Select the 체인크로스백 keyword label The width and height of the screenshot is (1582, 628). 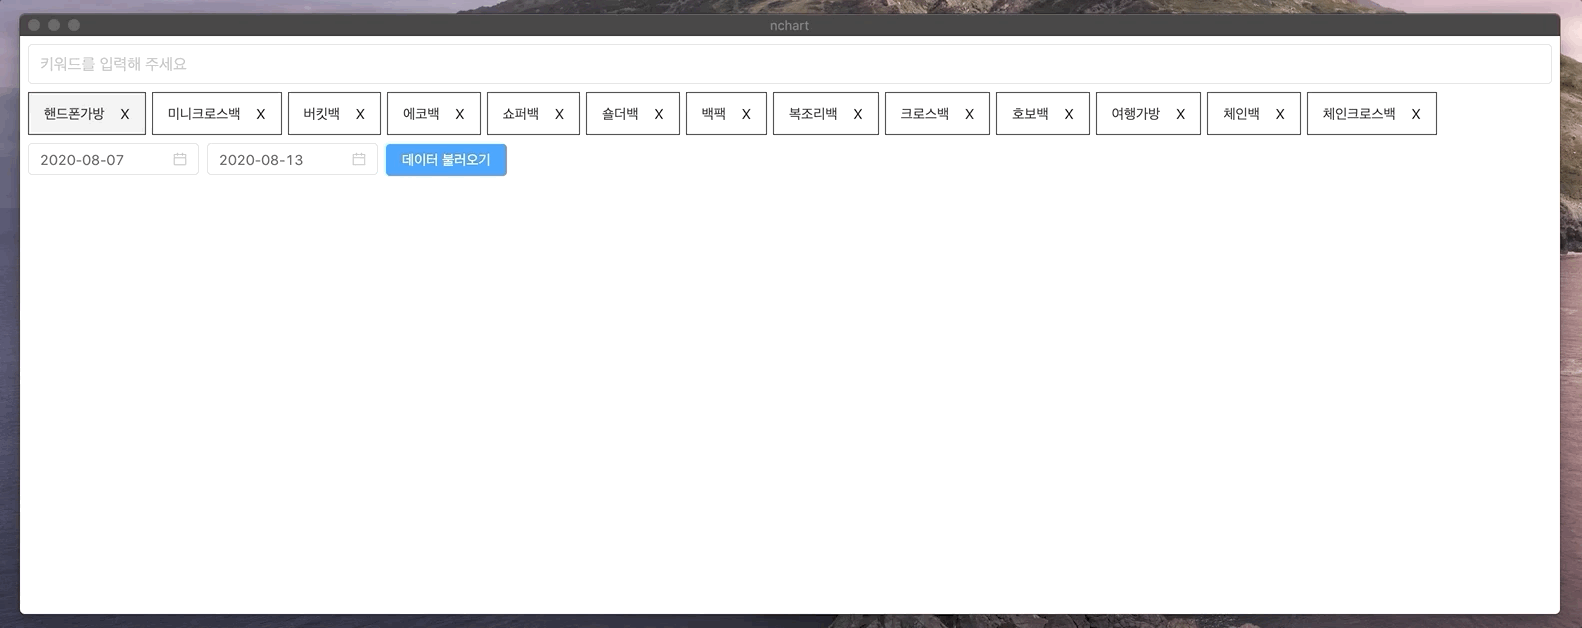click(x=1359, y=114)
